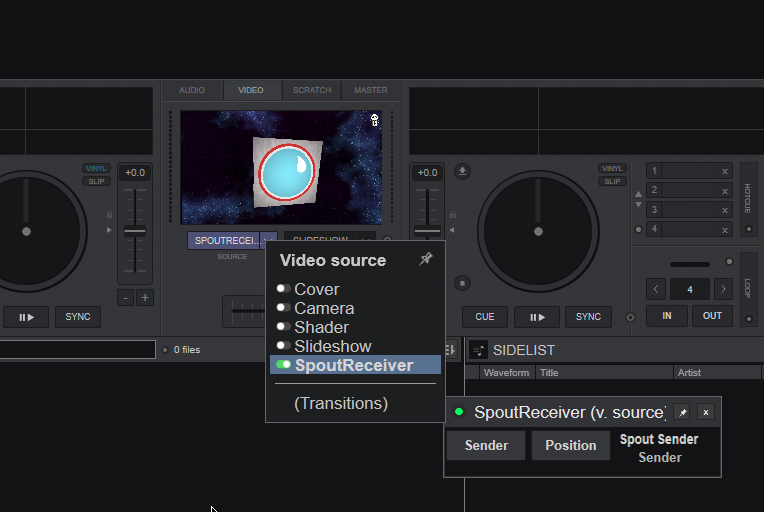
Task: Play or pause the right deck
Action: (537, 317)
